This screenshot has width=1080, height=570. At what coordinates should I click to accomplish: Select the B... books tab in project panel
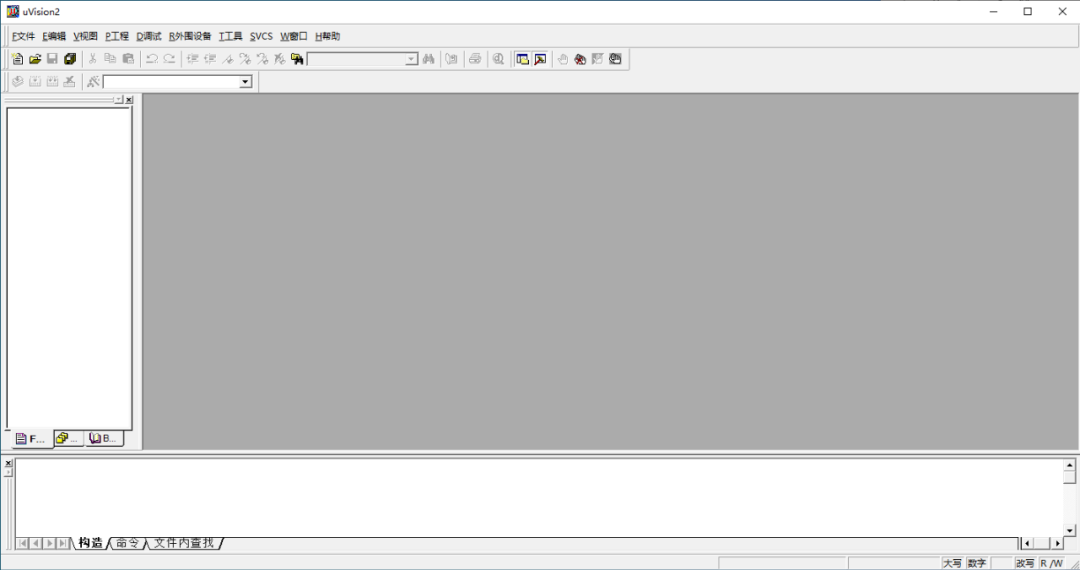(x=103, y=439)
